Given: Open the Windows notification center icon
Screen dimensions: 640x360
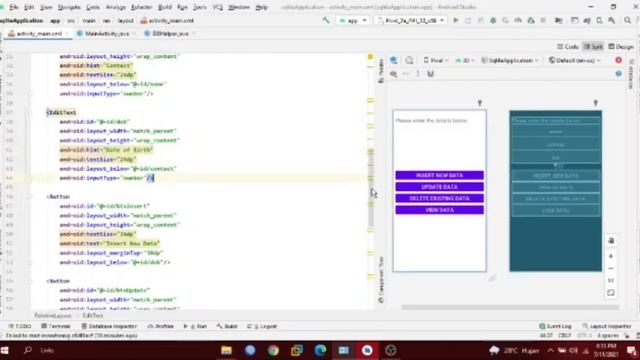Looking at the screenshot, I should (632, 350).
